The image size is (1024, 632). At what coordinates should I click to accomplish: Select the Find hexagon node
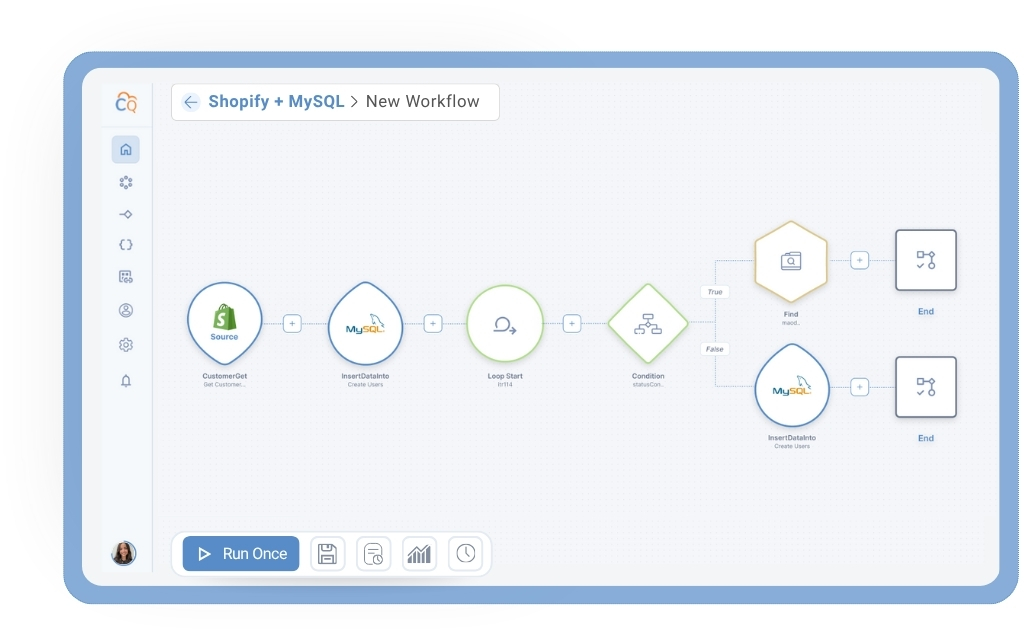click(x=791, y=261)
